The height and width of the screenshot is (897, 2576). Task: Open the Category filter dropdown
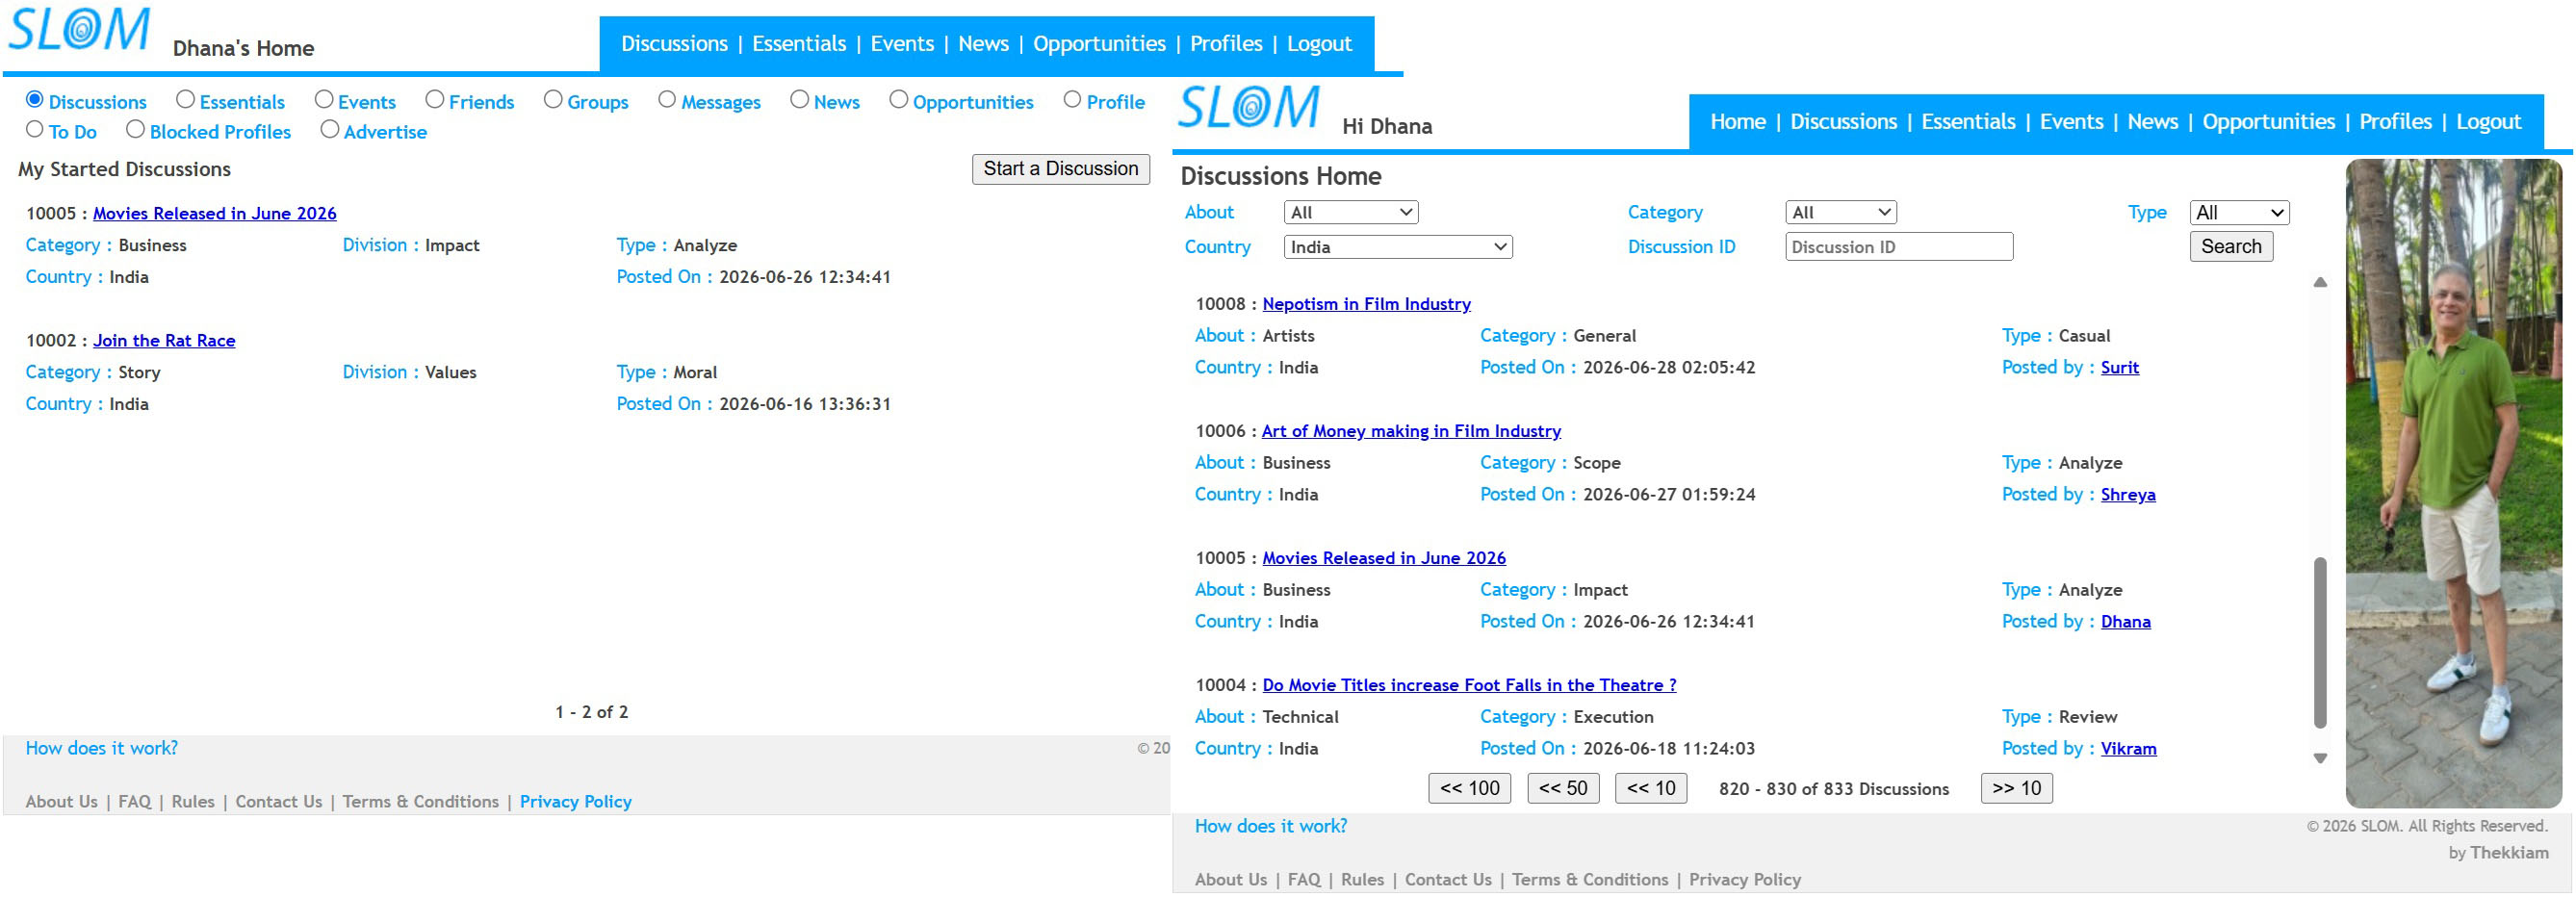[1841, 212]
